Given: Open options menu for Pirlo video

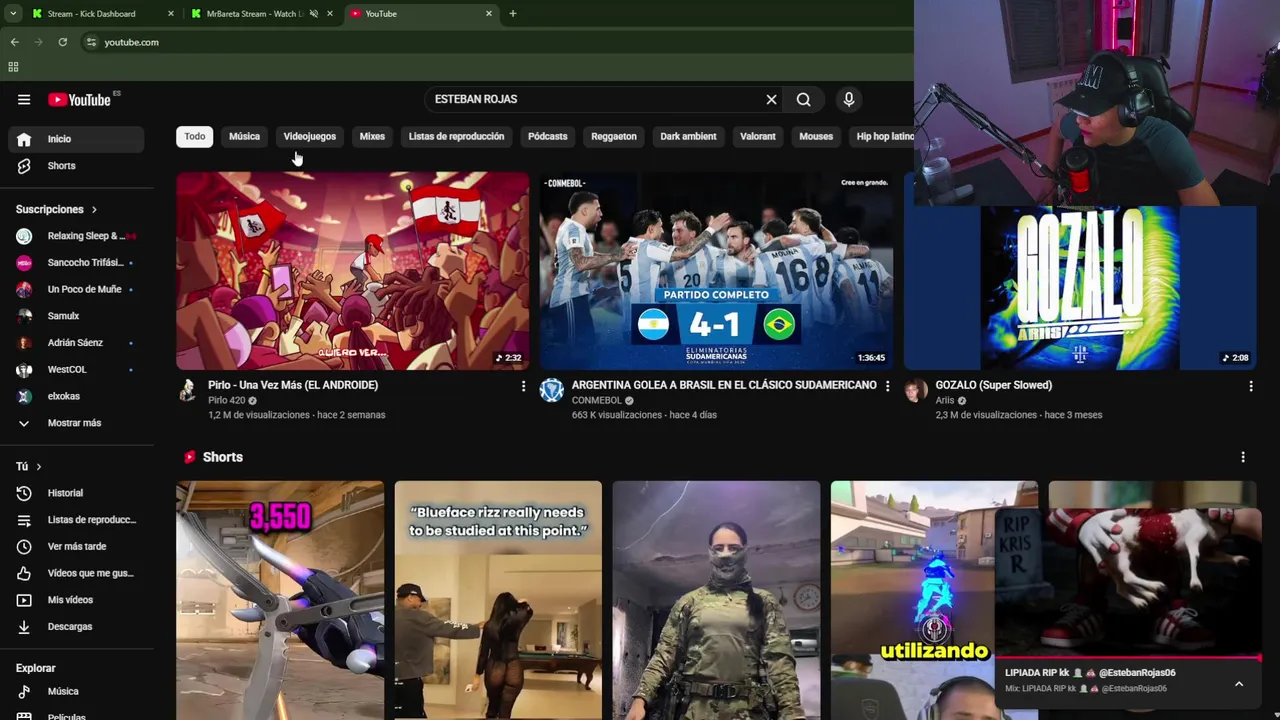Looking at the screenshot, I should coord(523,386).
